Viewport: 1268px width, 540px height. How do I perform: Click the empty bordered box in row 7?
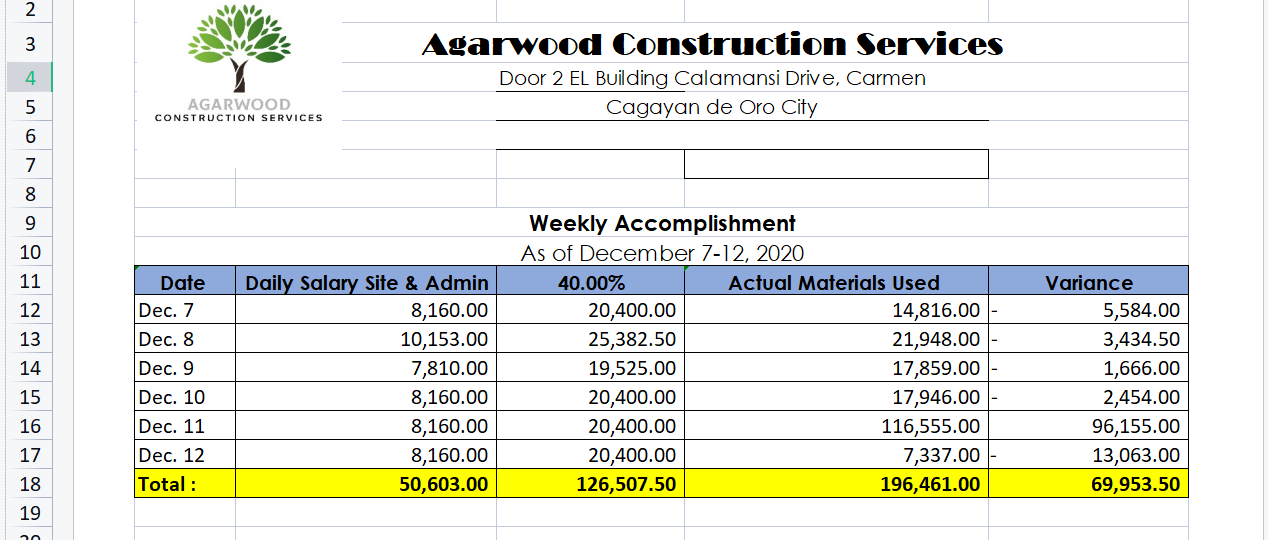836,164
